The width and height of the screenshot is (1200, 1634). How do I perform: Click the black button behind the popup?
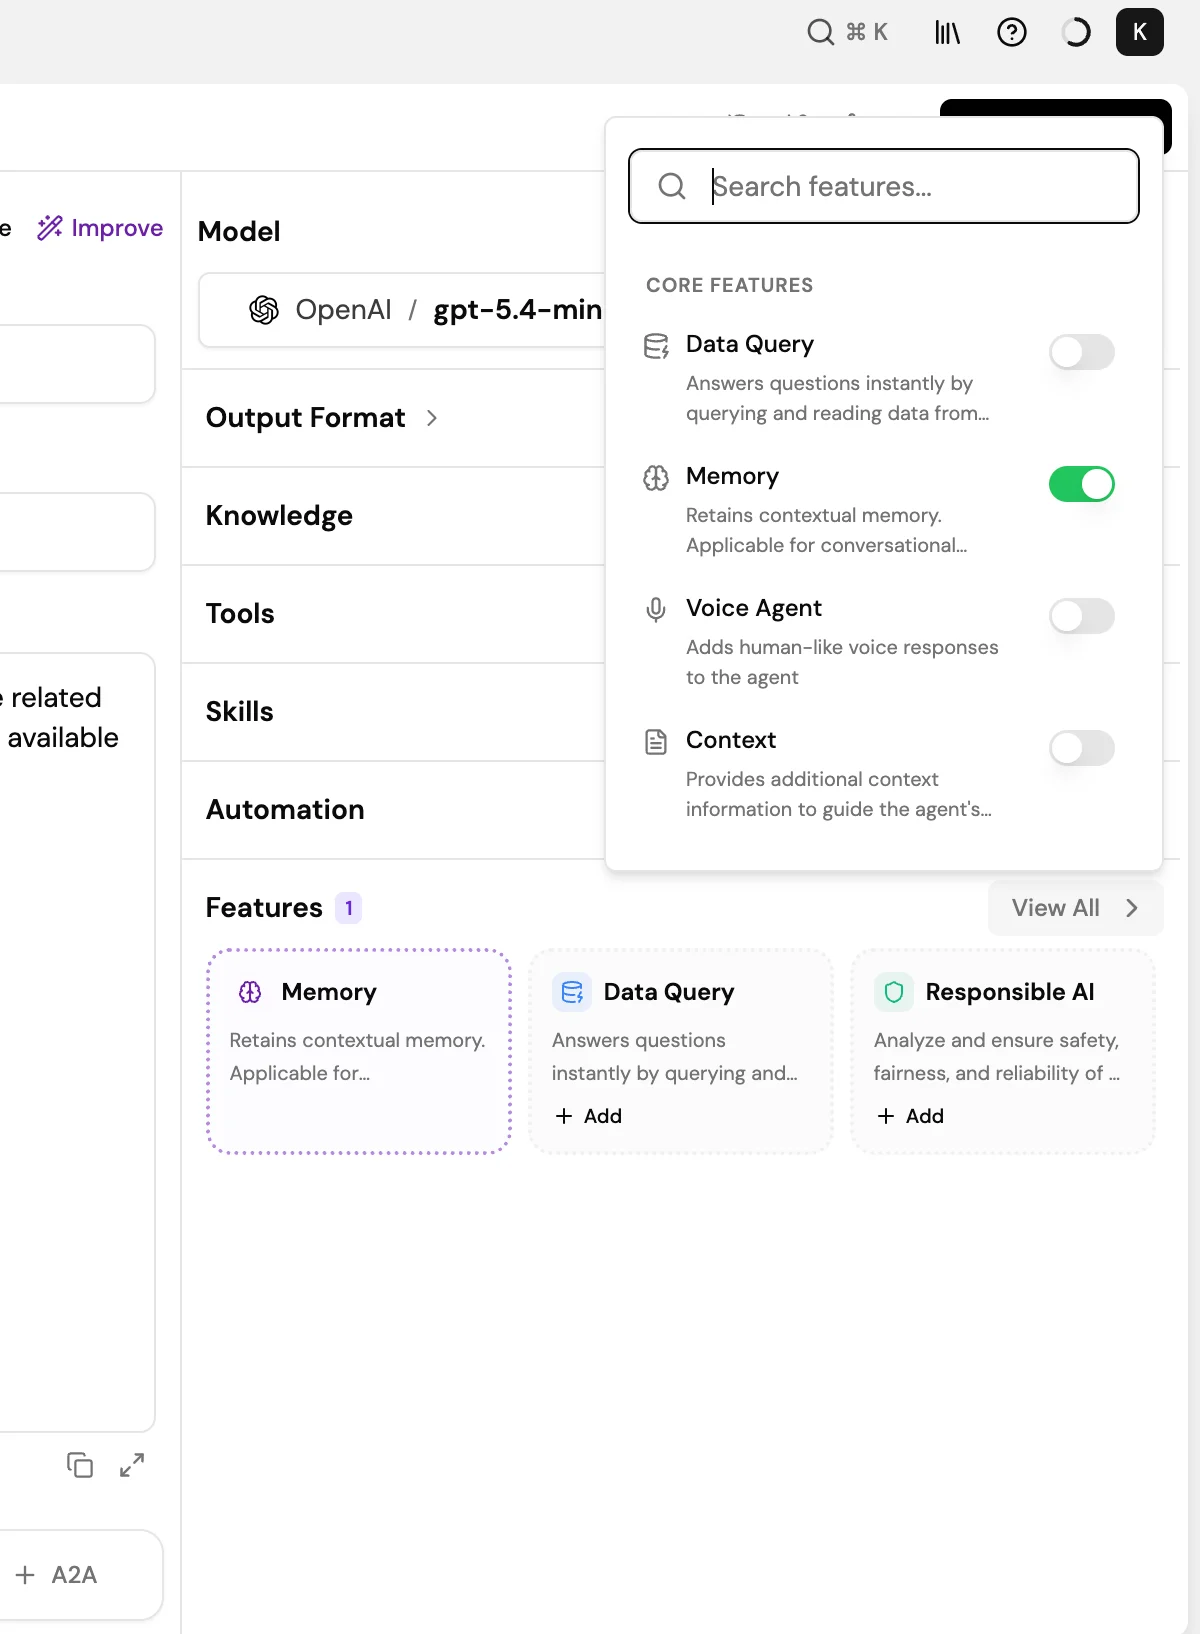pos(1055,108)
